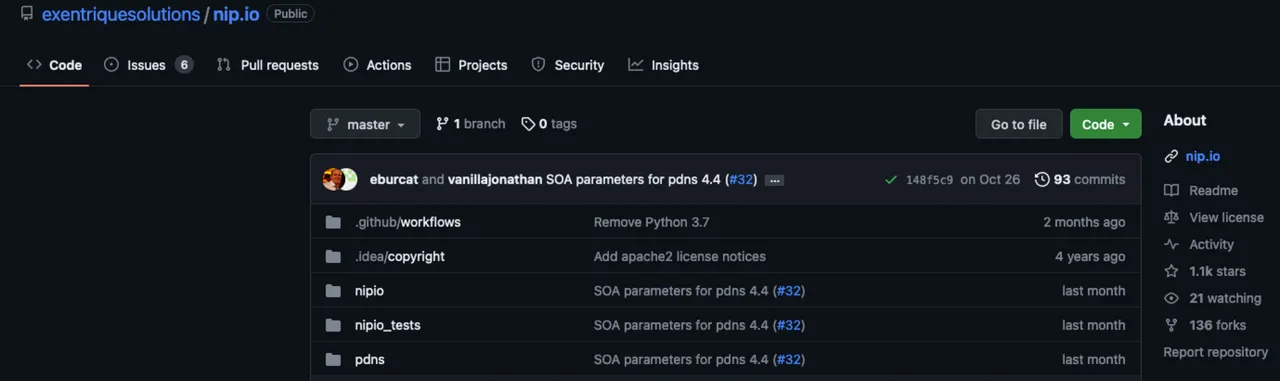The image size is (1280, 381).
Task: Open latest commit message SOA parameters link
Action: [x=633, y=180]
